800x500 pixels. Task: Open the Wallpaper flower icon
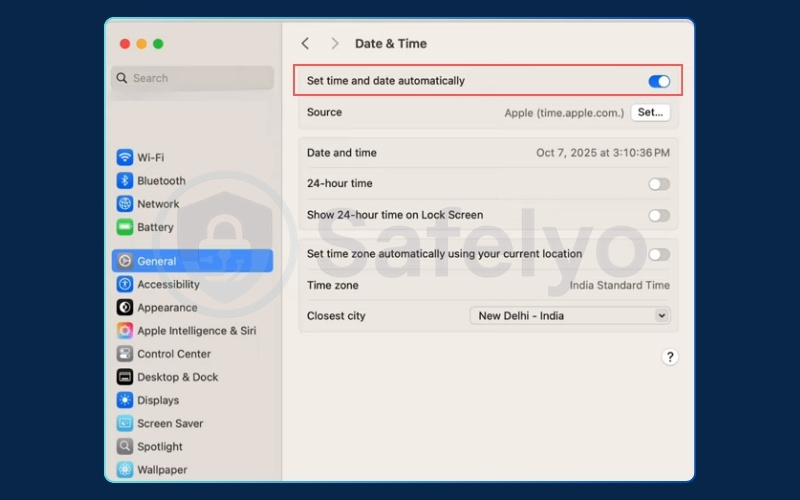click(124, 469)
